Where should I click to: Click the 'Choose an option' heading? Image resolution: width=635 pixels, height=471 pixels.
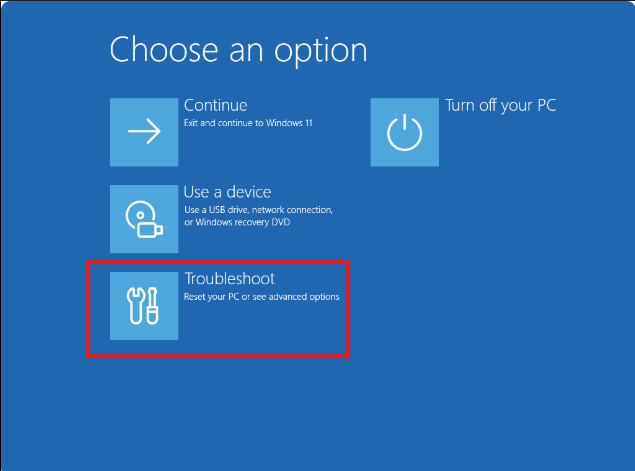pyautogui.click(x=238, y=50)
